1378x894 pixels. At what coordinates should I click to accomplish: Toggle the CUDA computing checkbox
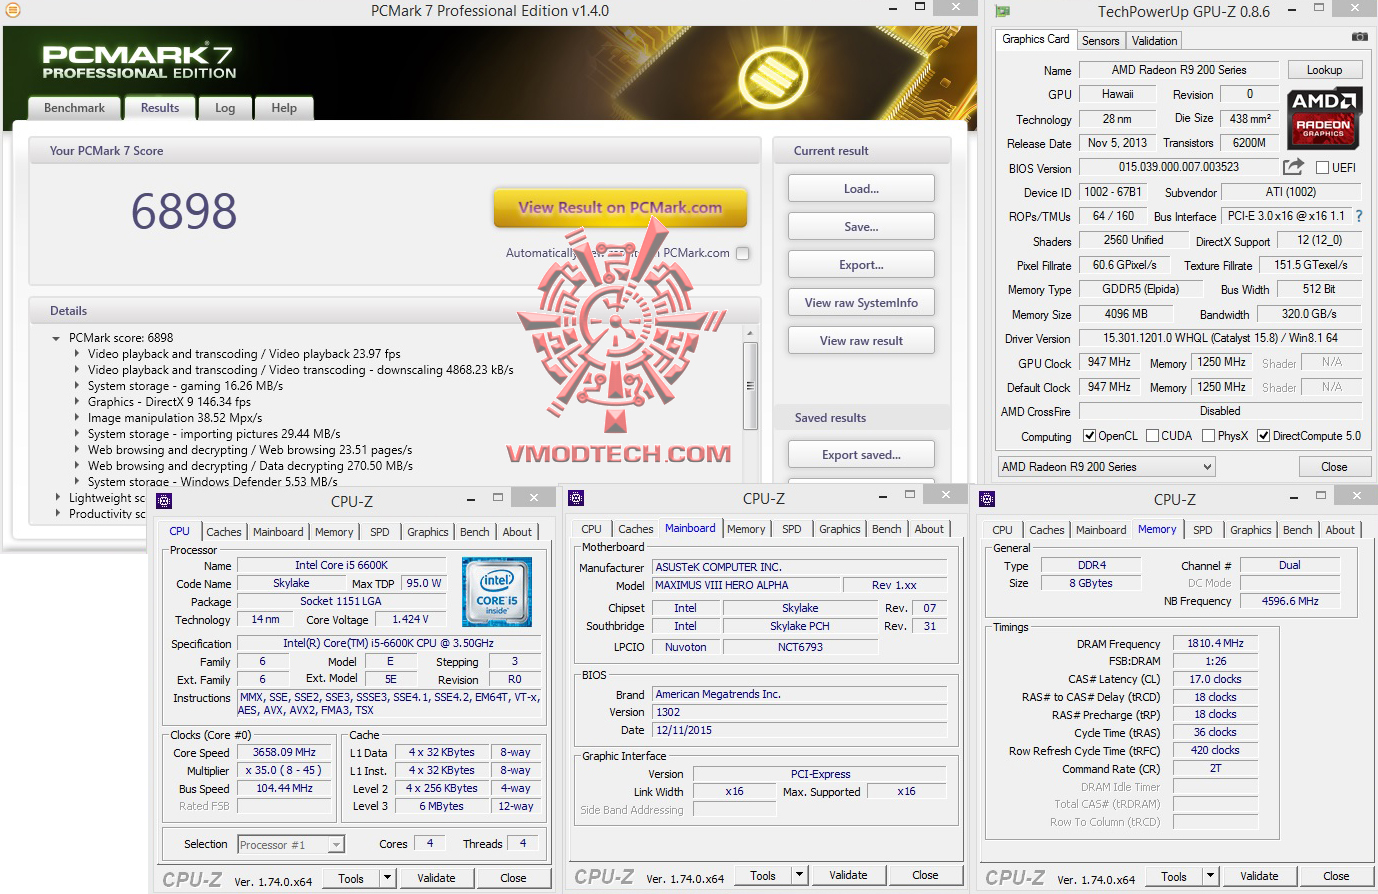1153,436
